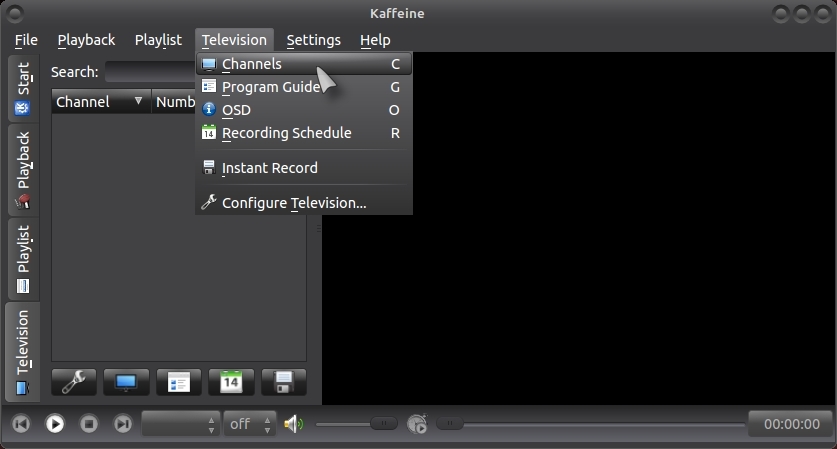The image size is (837, 449).
Task: Select OSD menu entry
Action: coord(304,110)
